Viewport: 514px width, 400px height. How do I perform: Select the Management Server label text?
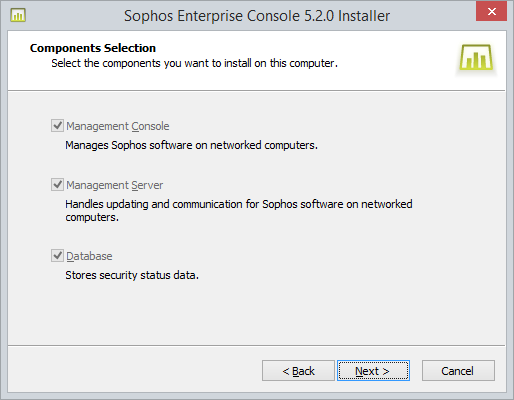[x=115, y=185]
